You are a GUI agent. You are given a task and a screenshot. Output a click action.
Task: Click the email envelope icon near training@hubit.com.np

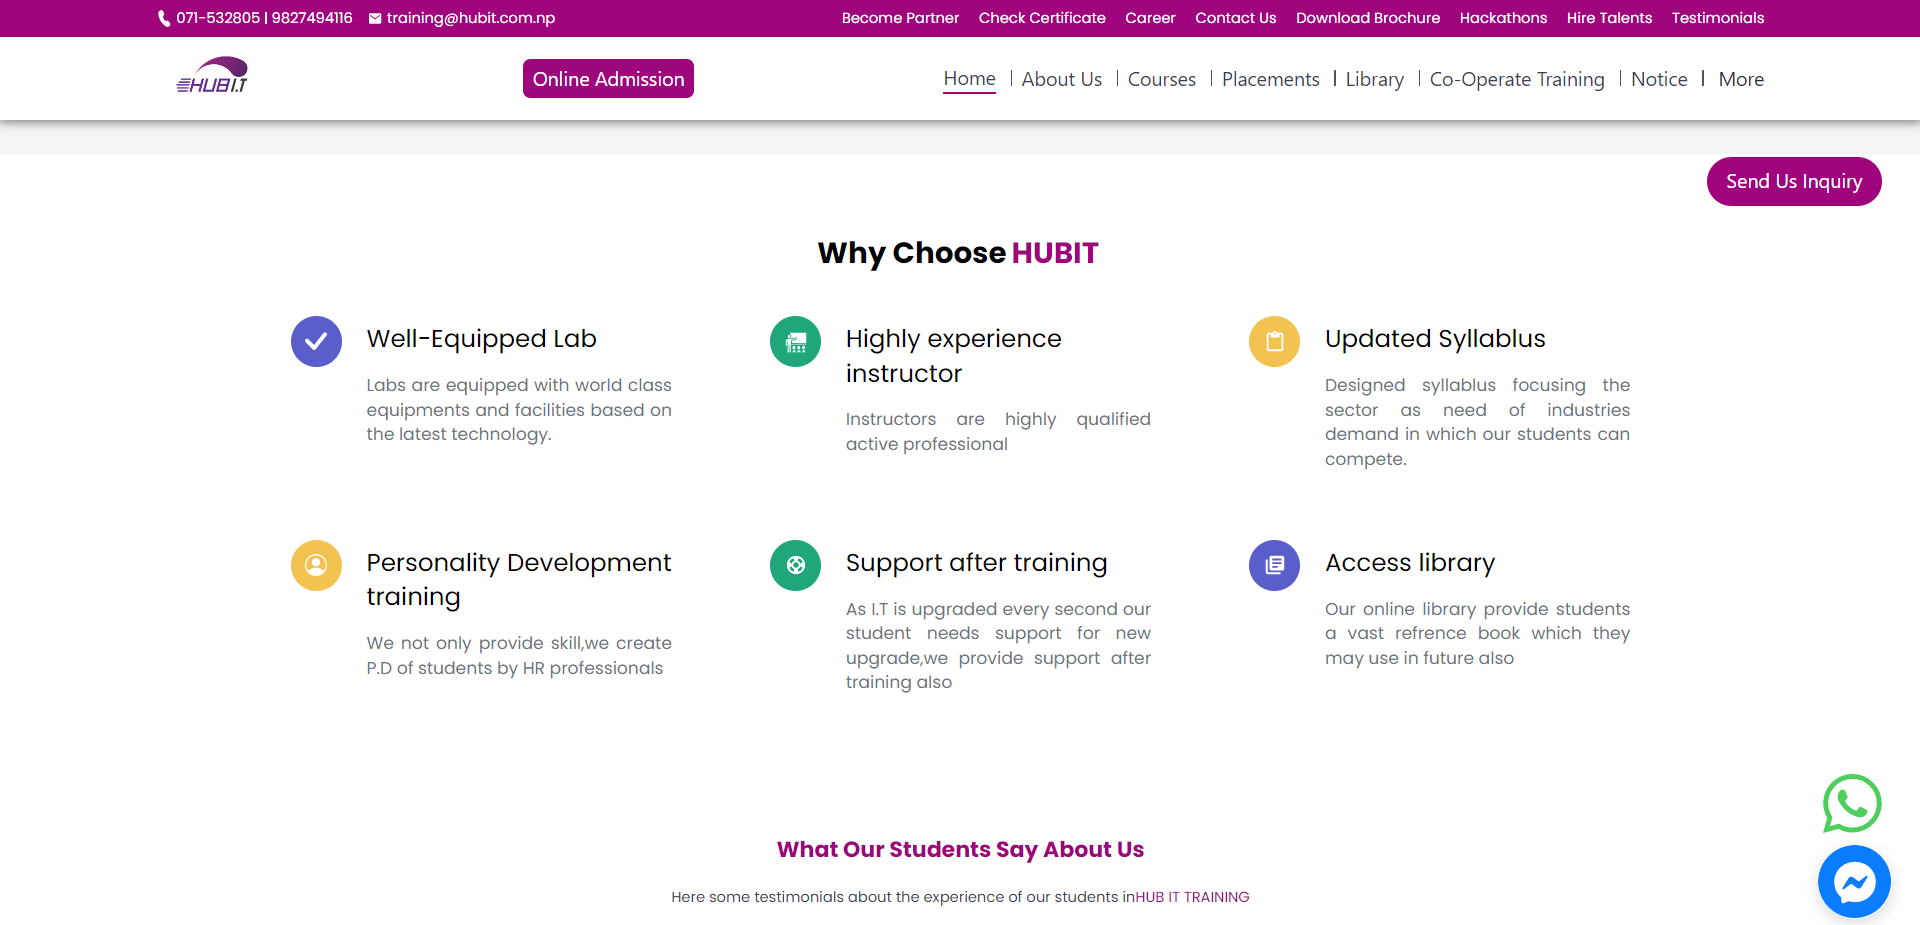374,18
